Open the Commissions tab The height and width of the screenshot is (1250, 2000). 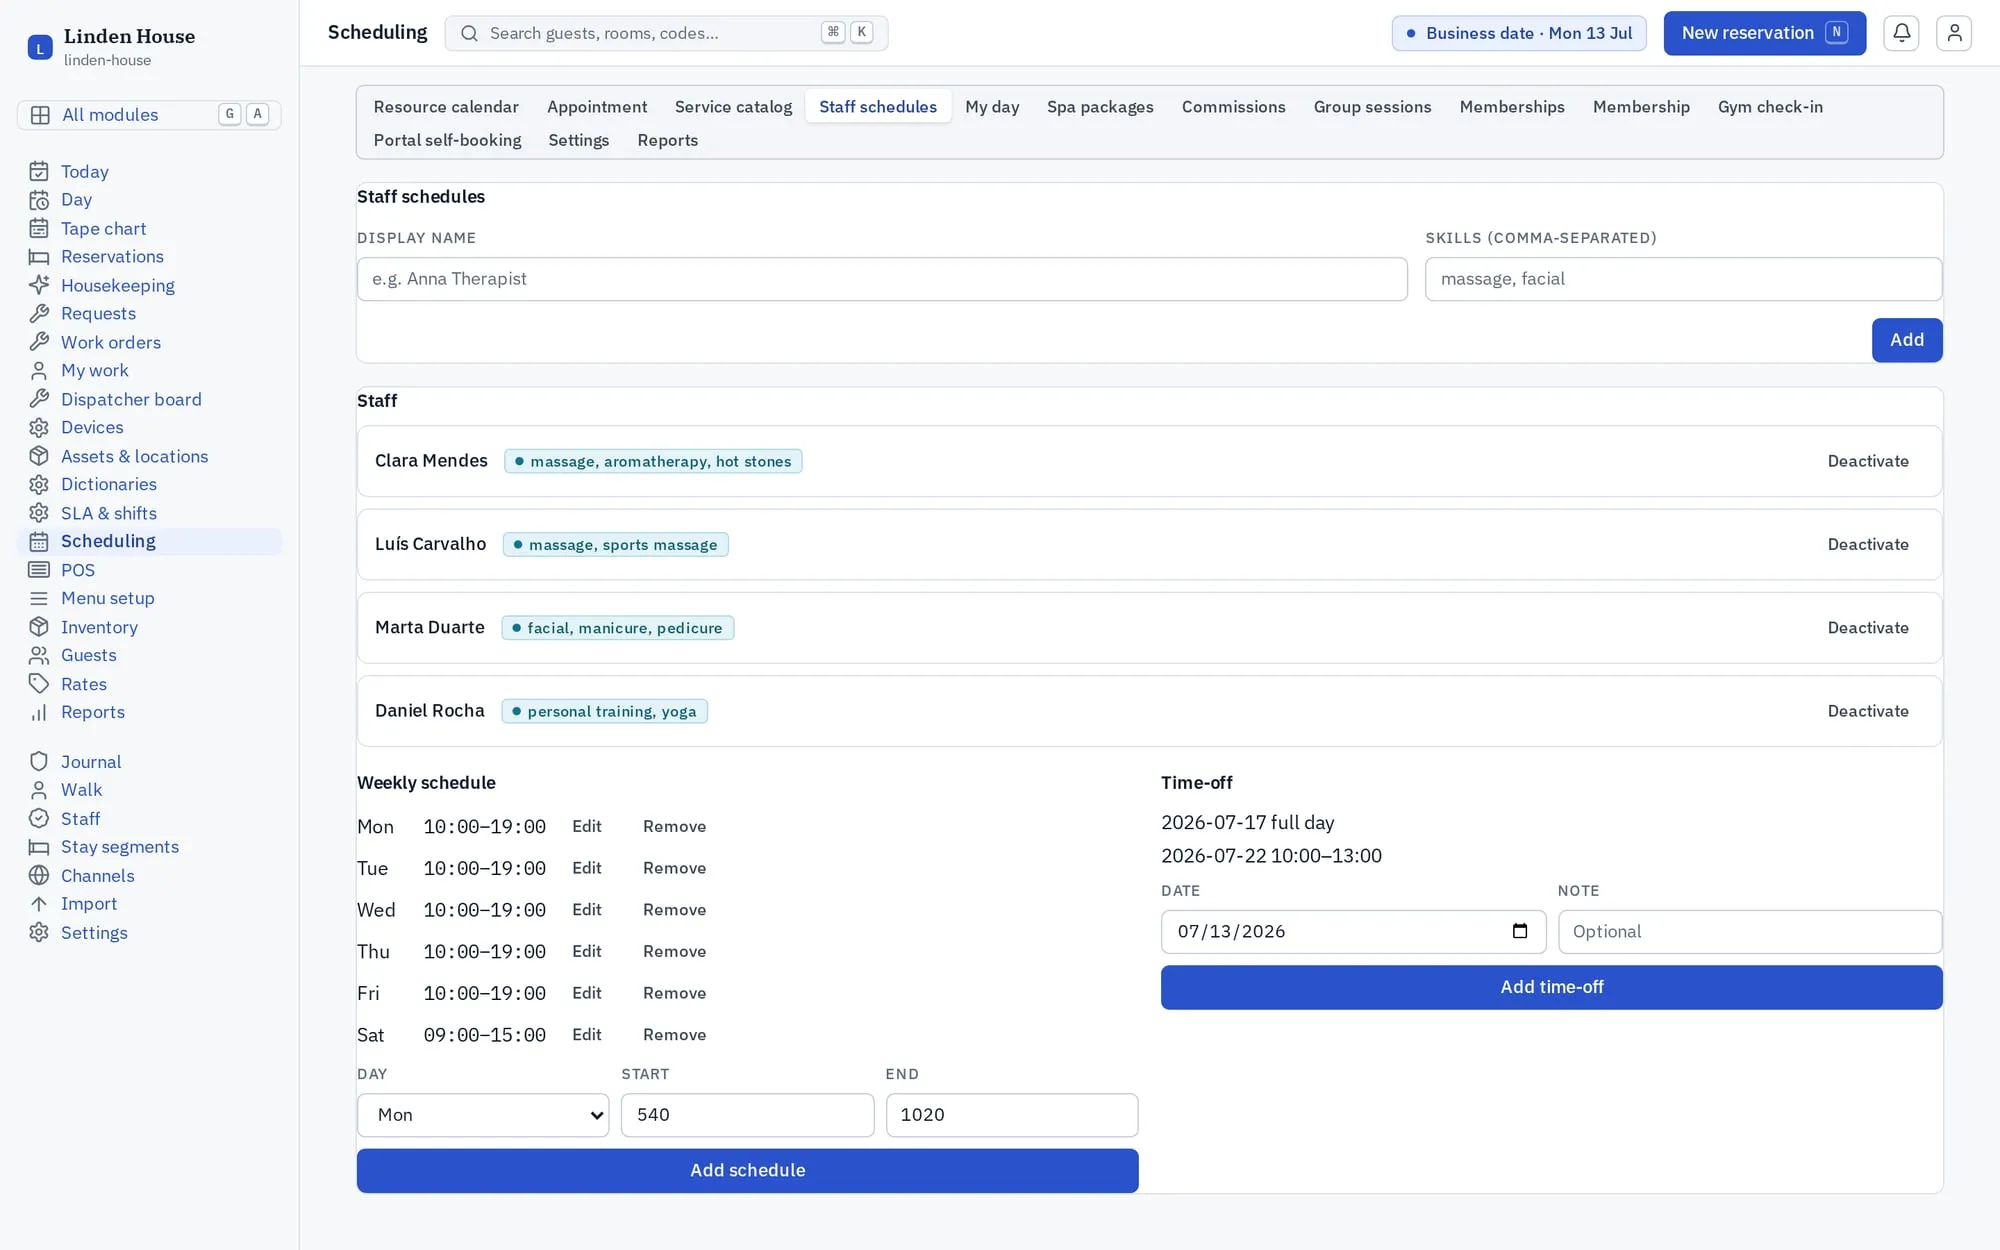[1233, 107]
